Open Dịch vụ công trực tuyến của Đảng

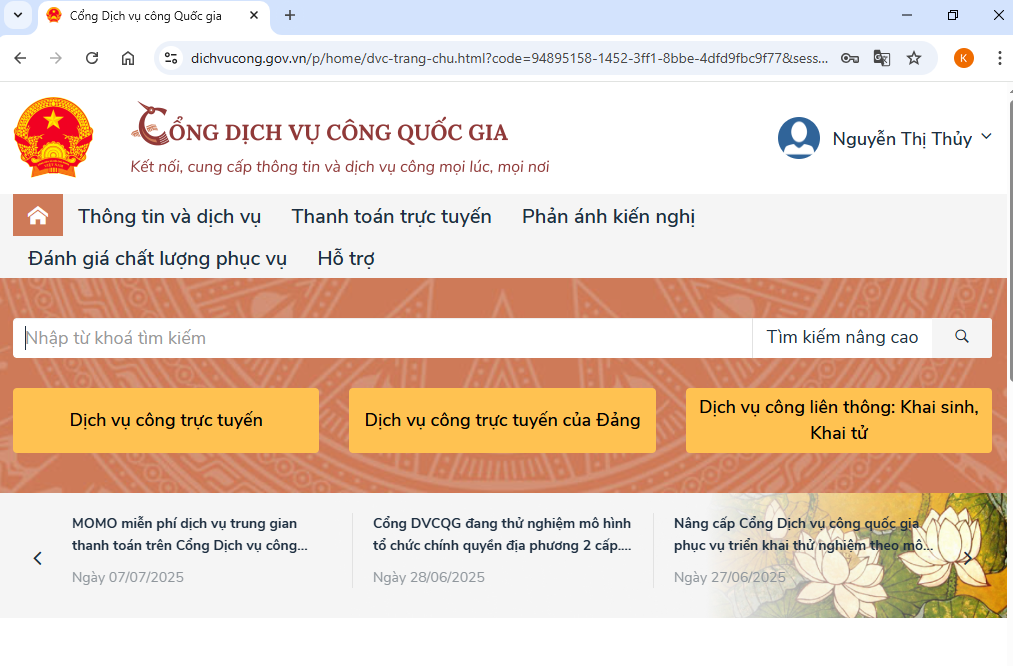[x=502, y=420]
